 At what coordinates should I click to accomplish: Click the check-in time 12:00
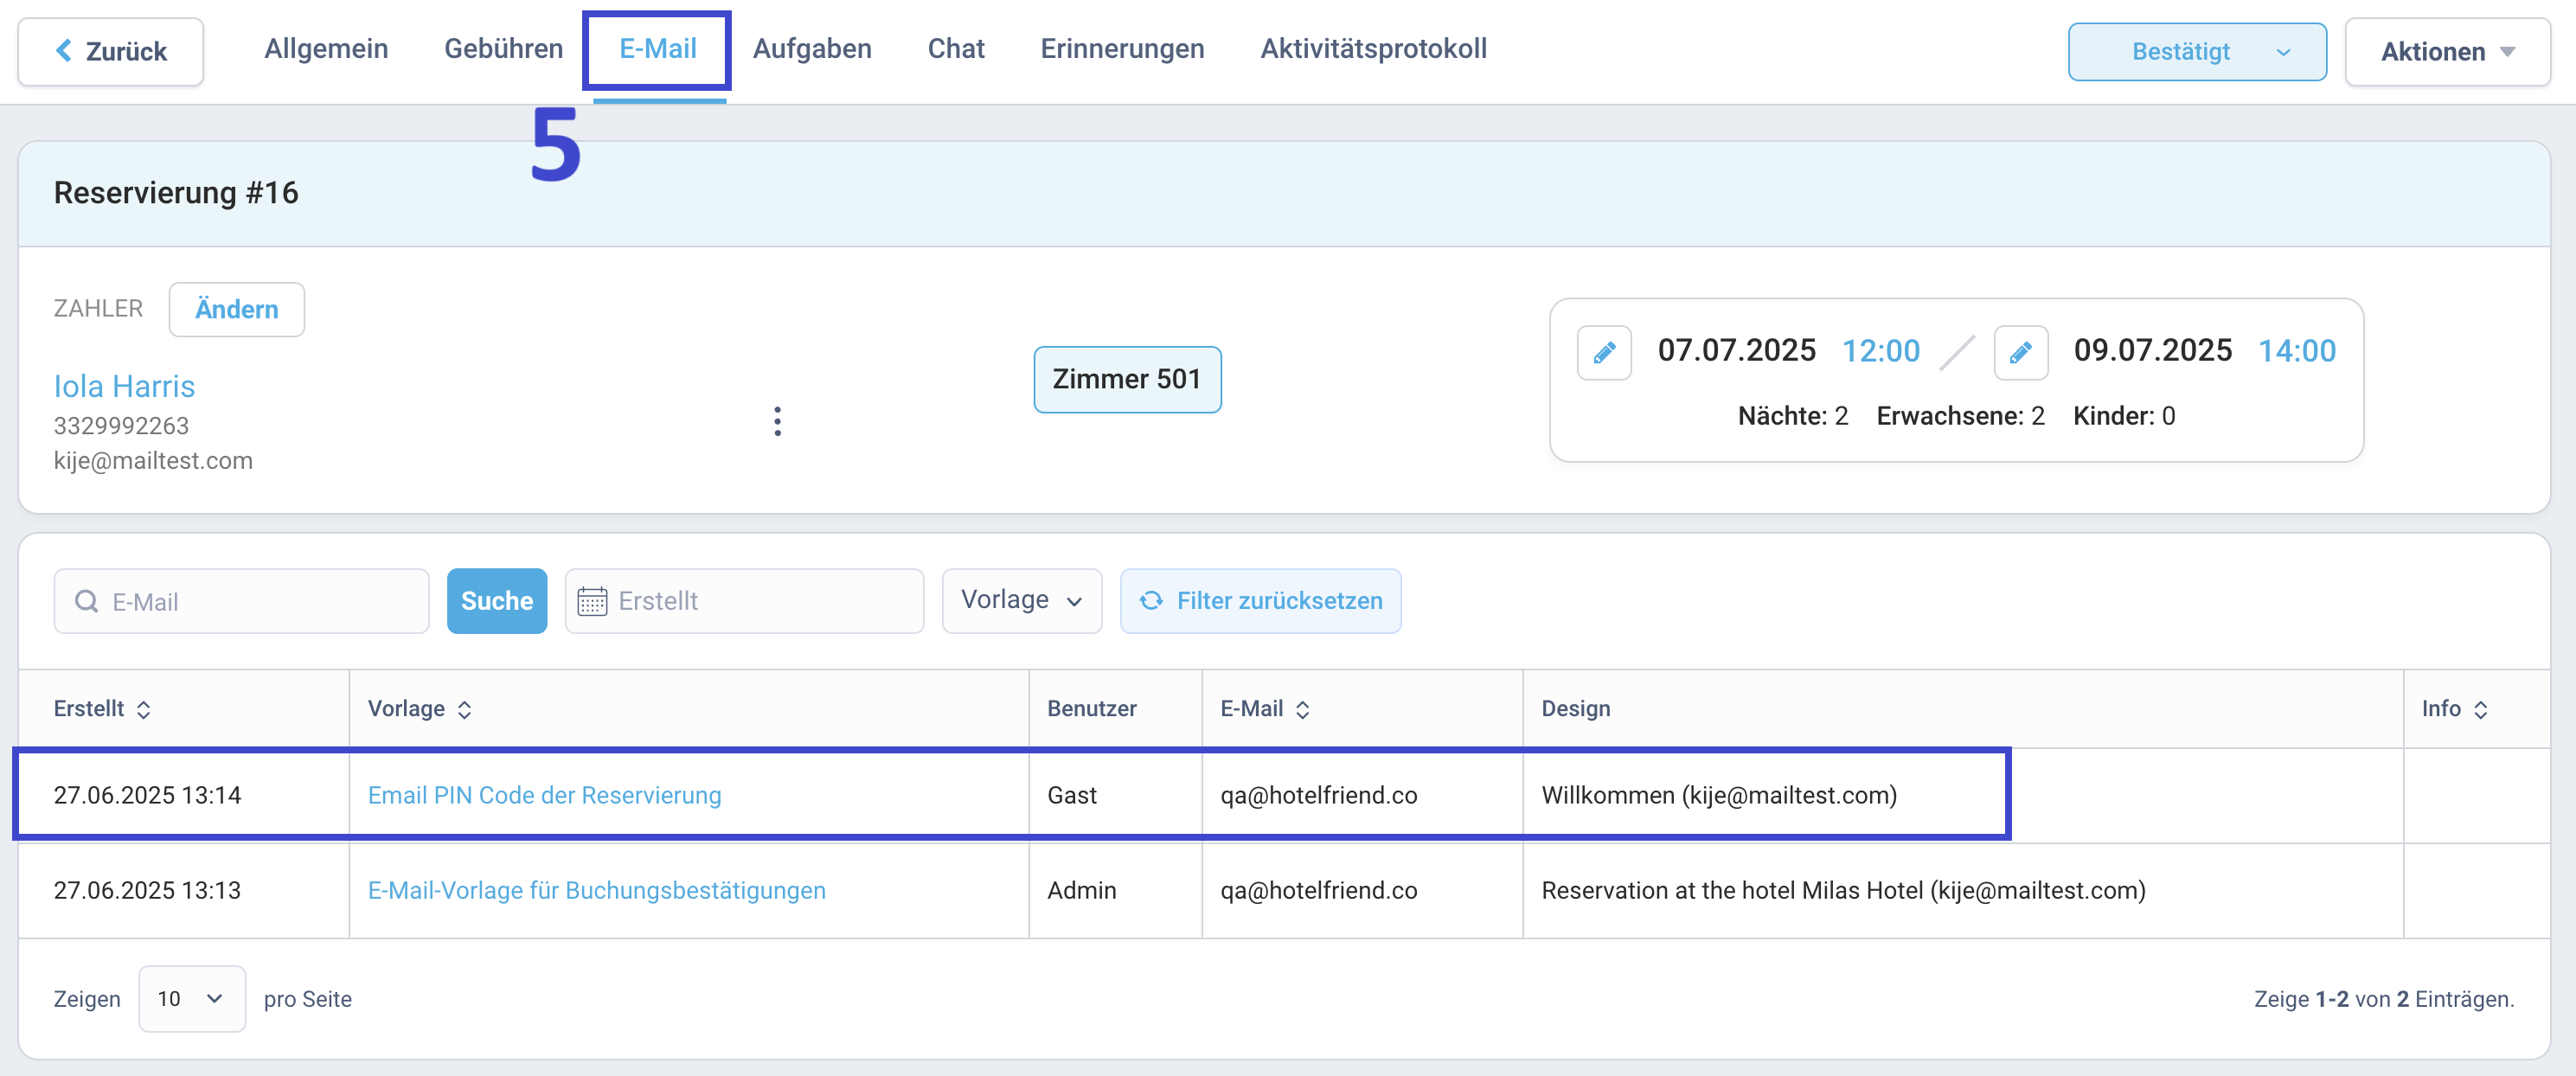point(1880,351)
